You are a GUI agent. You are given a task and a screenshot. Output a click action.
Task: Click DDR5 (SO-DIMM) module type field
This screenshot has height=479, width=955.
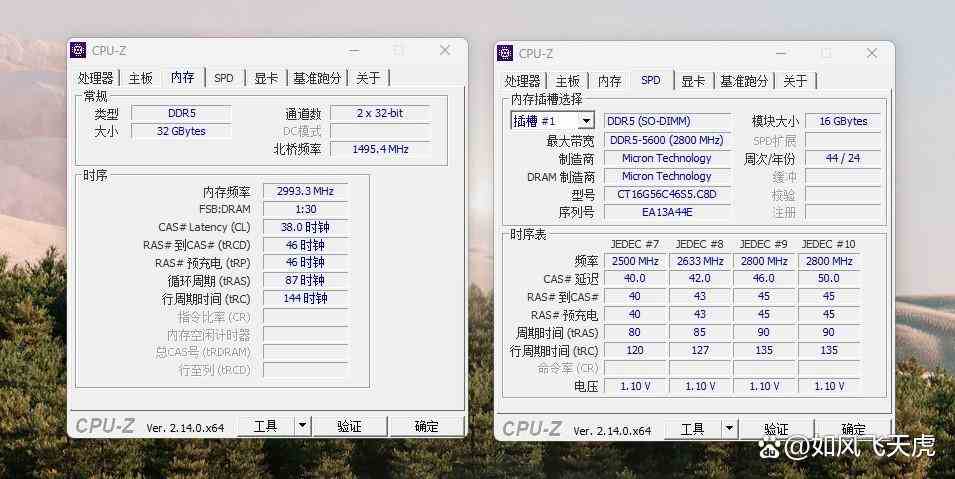[667, 121]
